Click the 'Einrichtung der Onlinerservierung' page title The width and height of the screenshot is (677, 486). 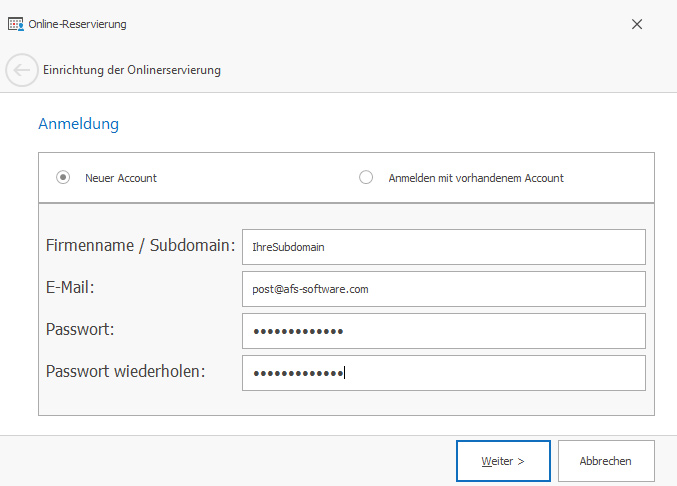point(132,70)
